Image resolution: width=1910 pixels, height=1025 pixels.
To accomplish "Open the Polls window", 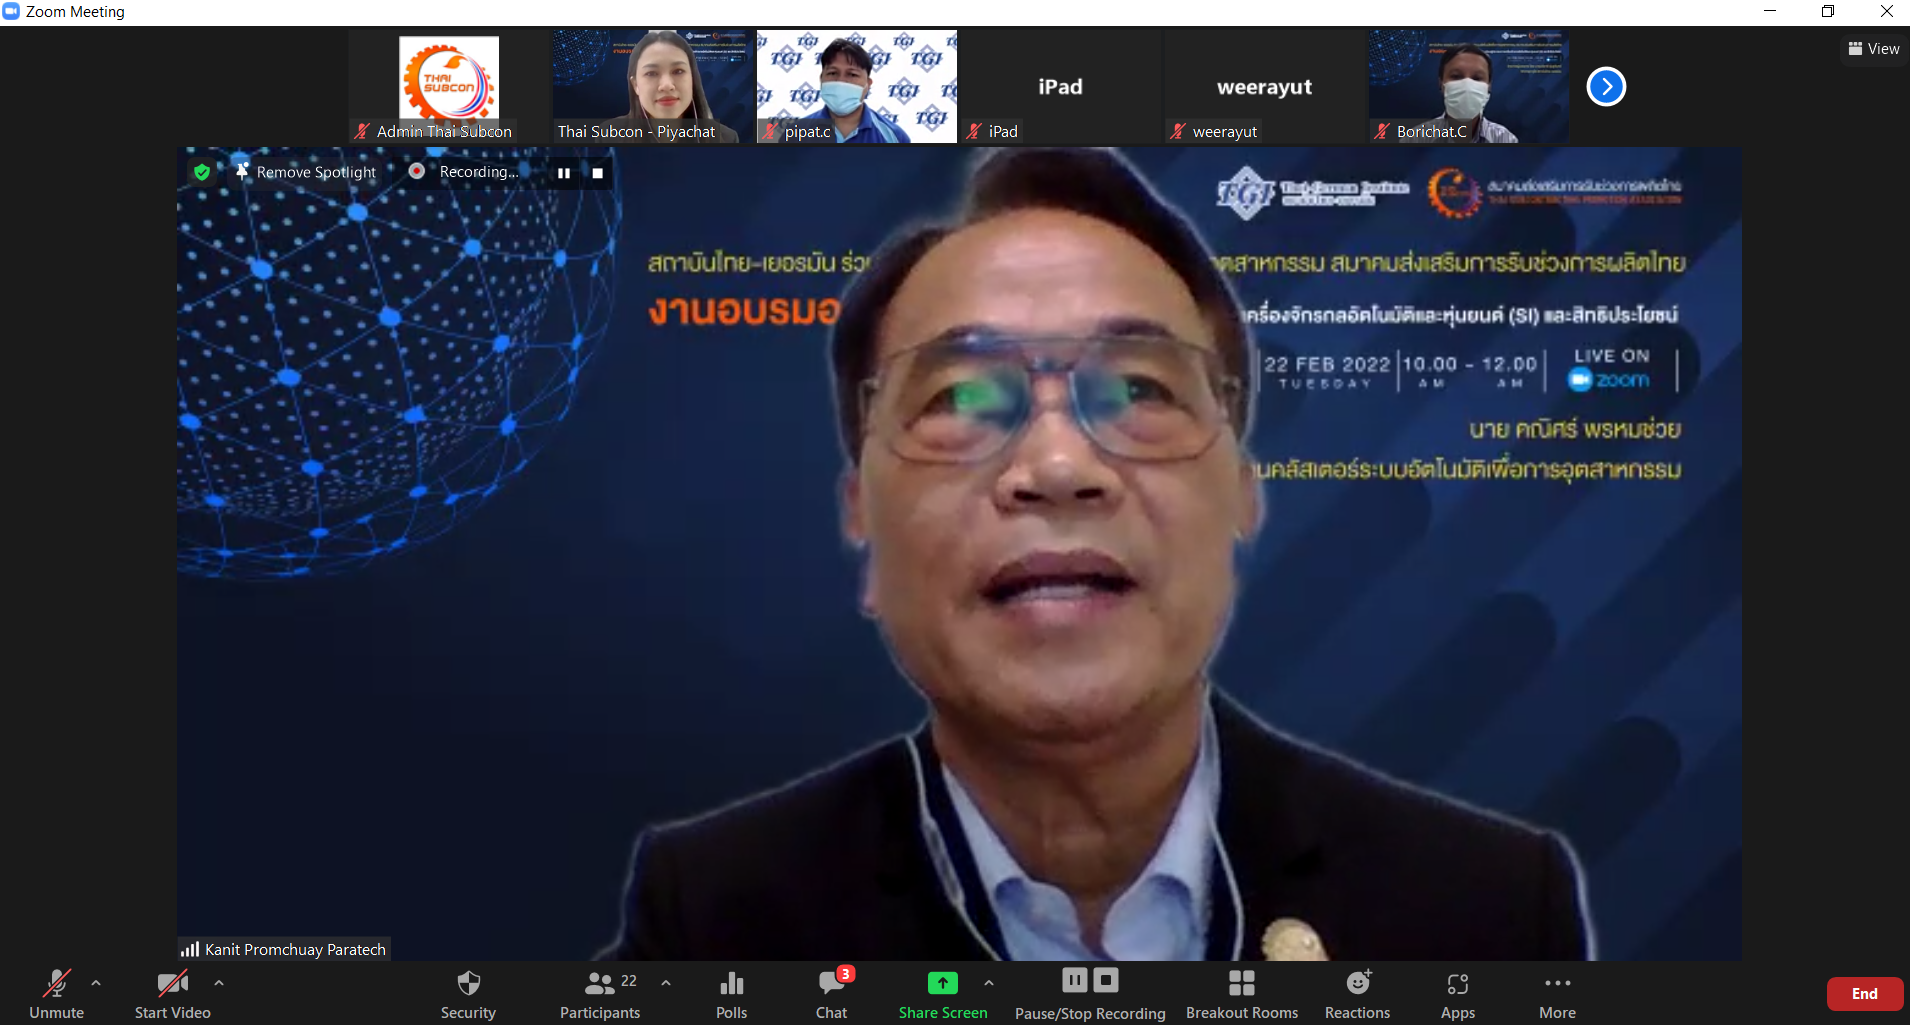I will pos(731,994).
